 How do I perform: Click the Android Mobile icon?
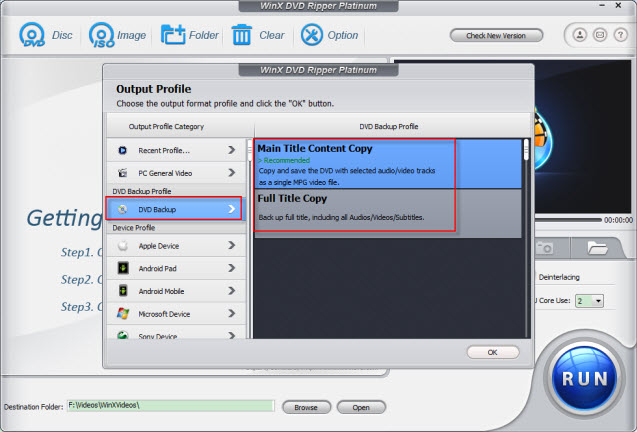(123, 291)
